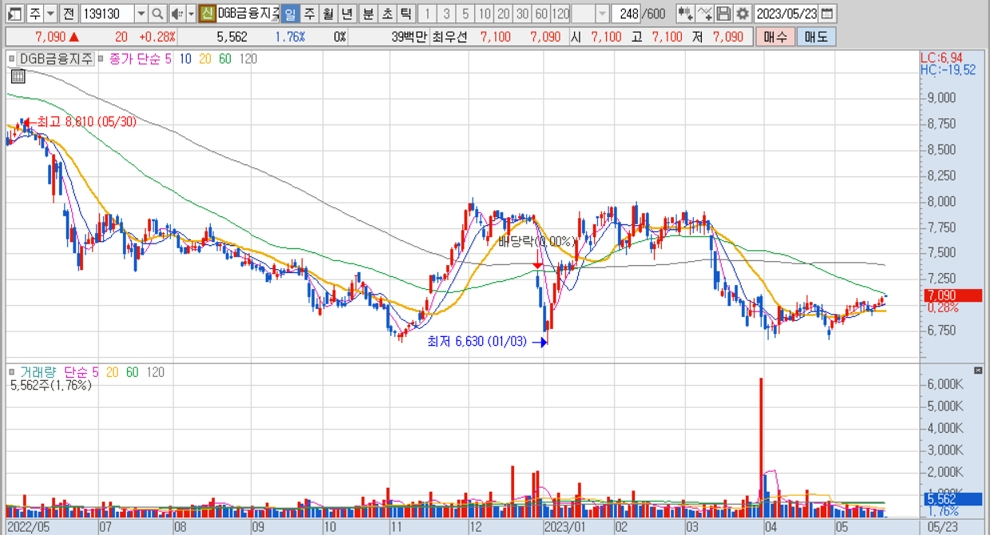The image size is (990, 535).
Task: Click the grid icon under DGB금융지주 label
Action: [18, 75]
